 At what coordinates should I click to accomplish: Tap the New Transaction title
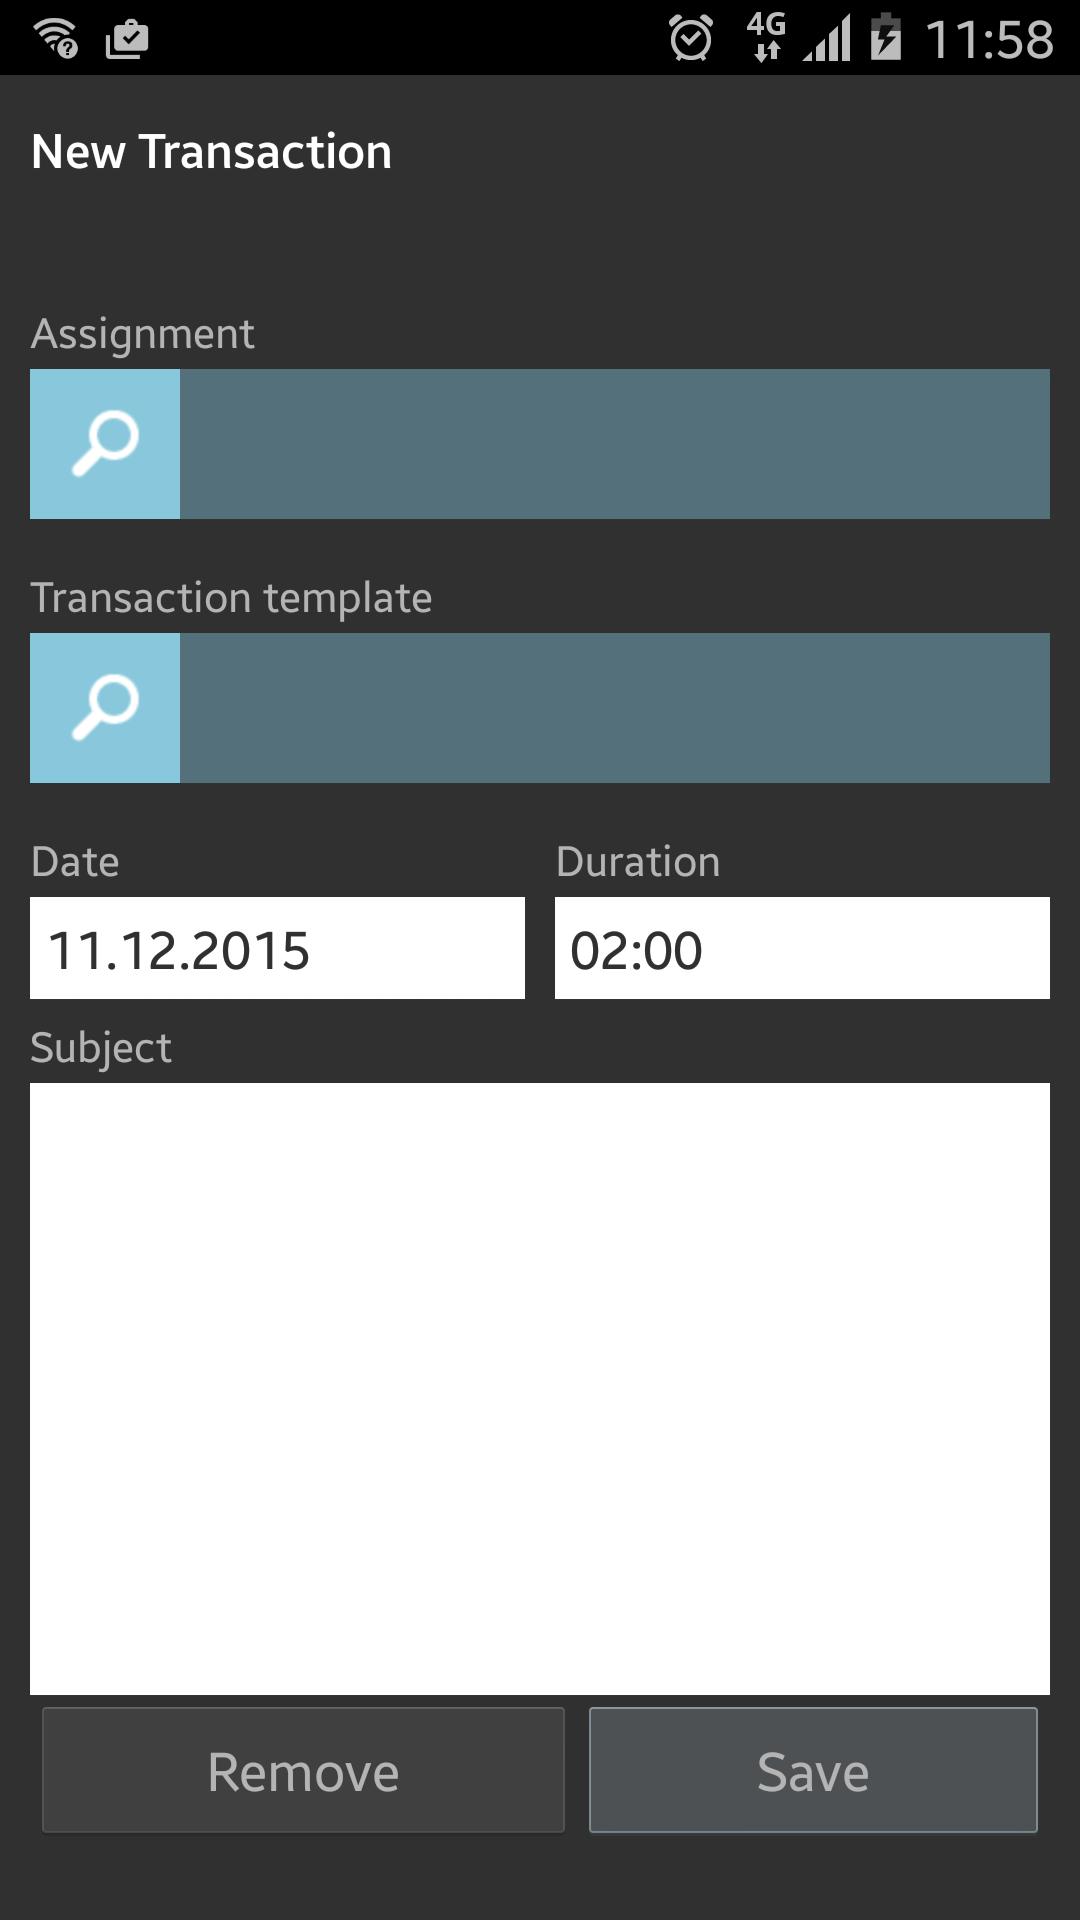click(x=212, y=152)
